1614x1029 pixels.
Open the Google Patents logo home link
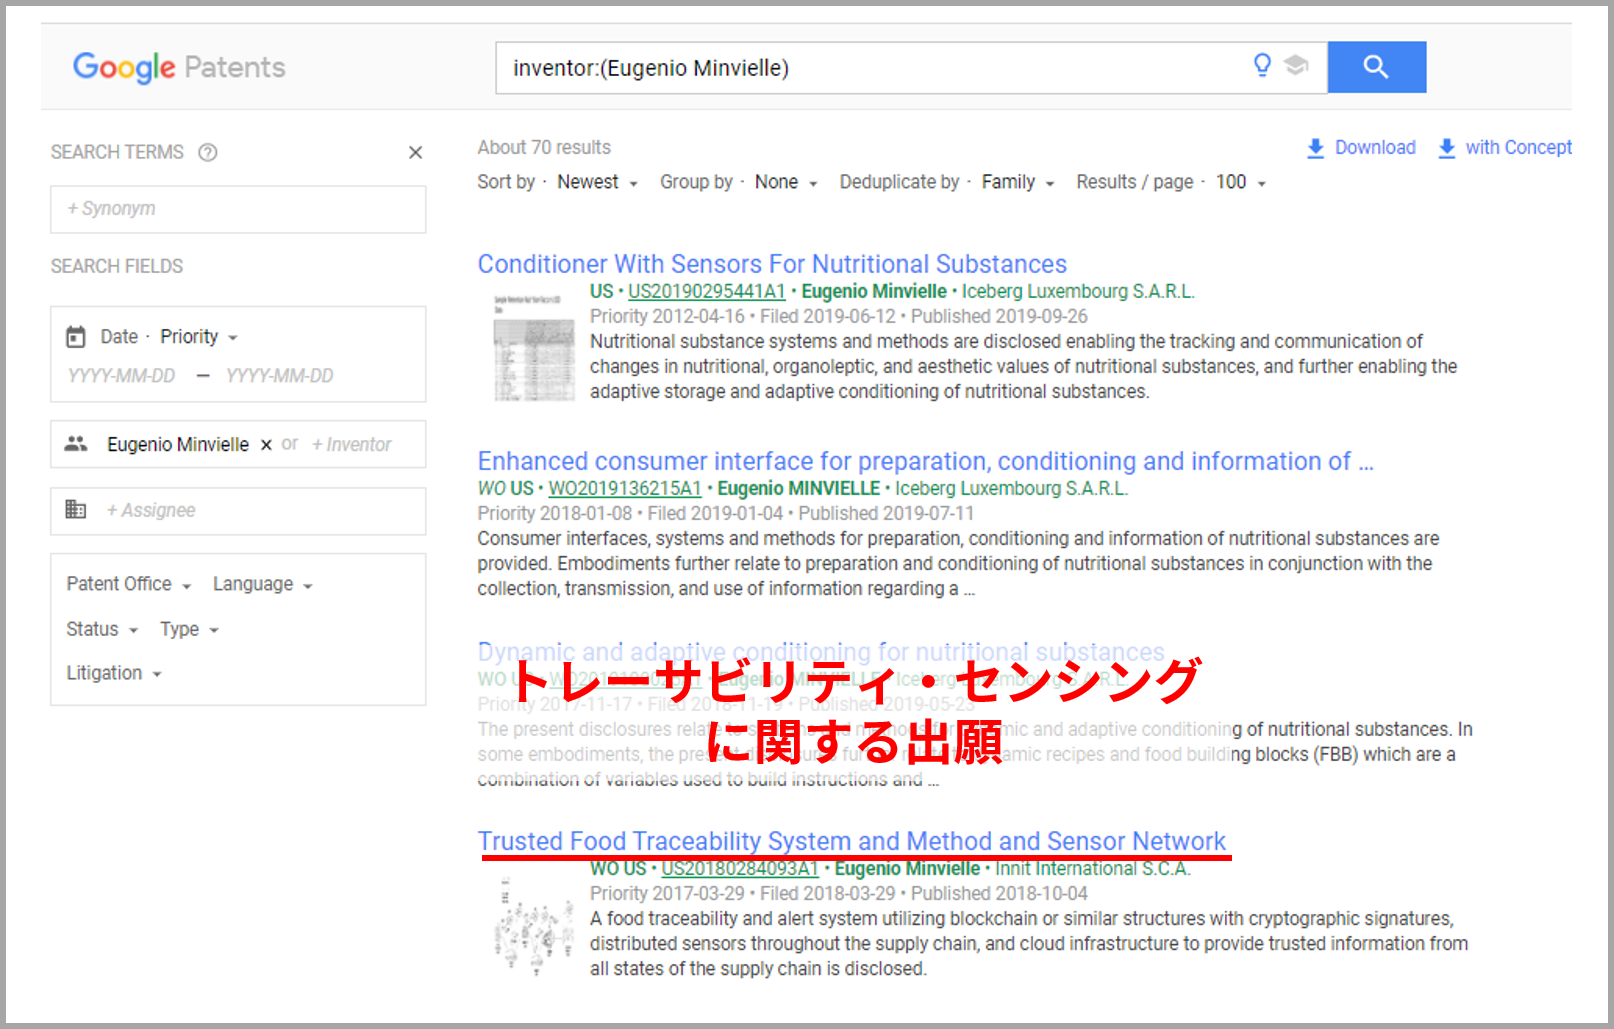point(179,67)
